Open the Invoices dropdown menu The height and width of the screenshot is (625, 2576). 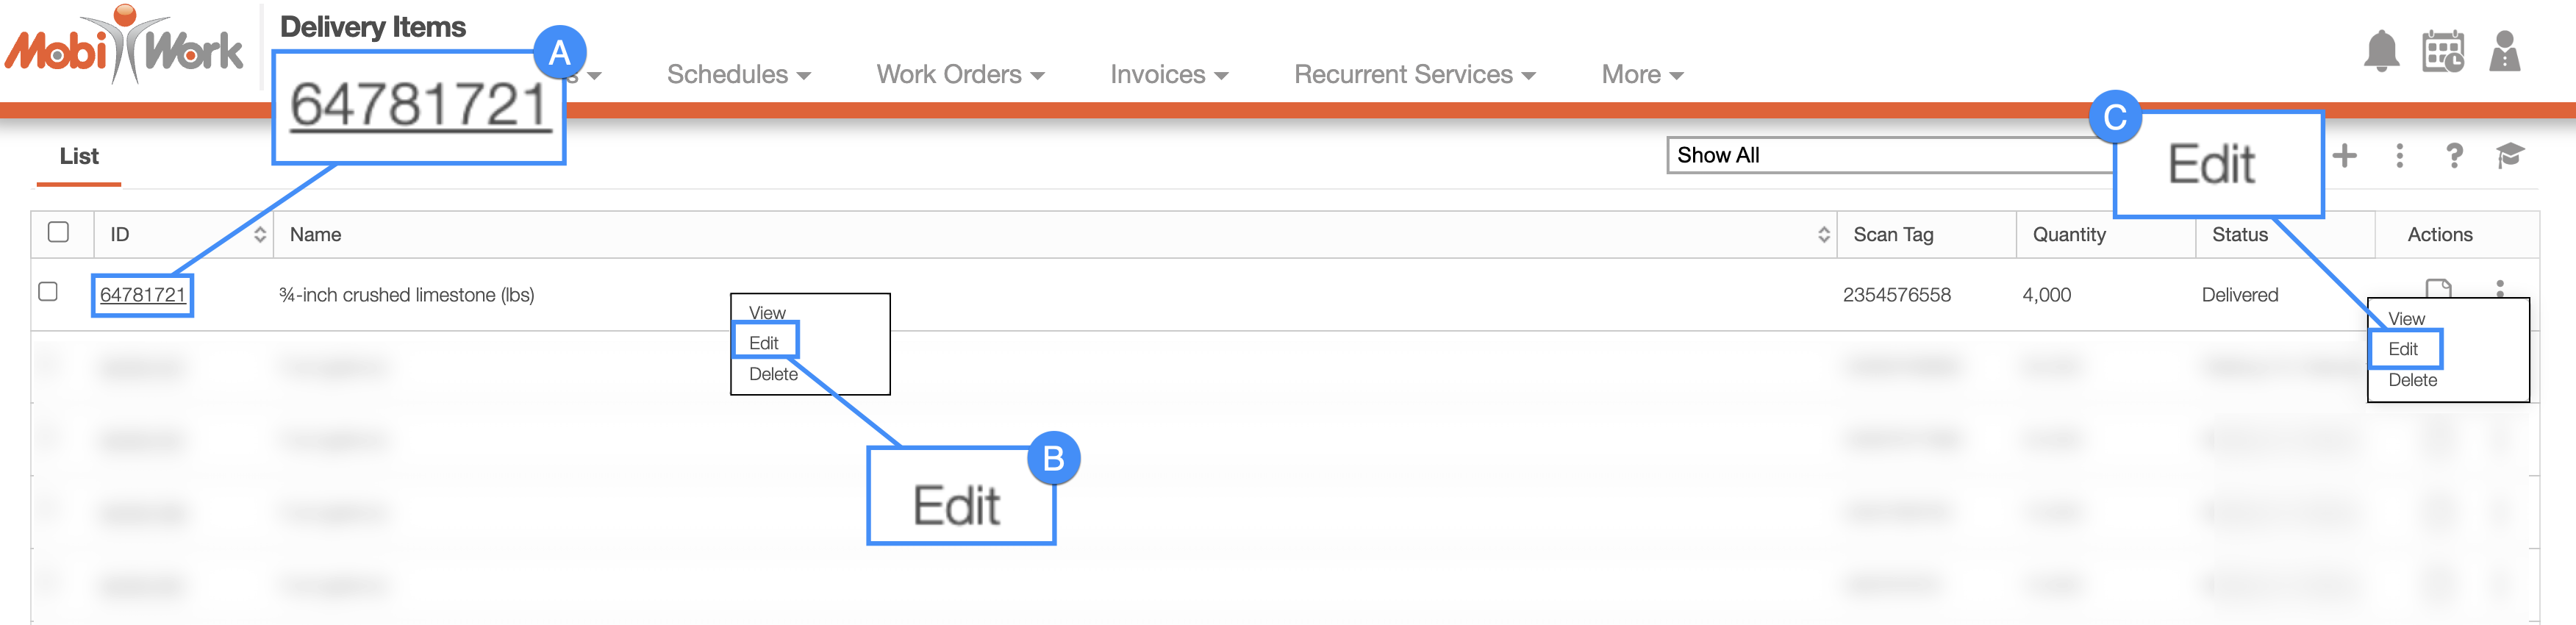point(1169,74)
